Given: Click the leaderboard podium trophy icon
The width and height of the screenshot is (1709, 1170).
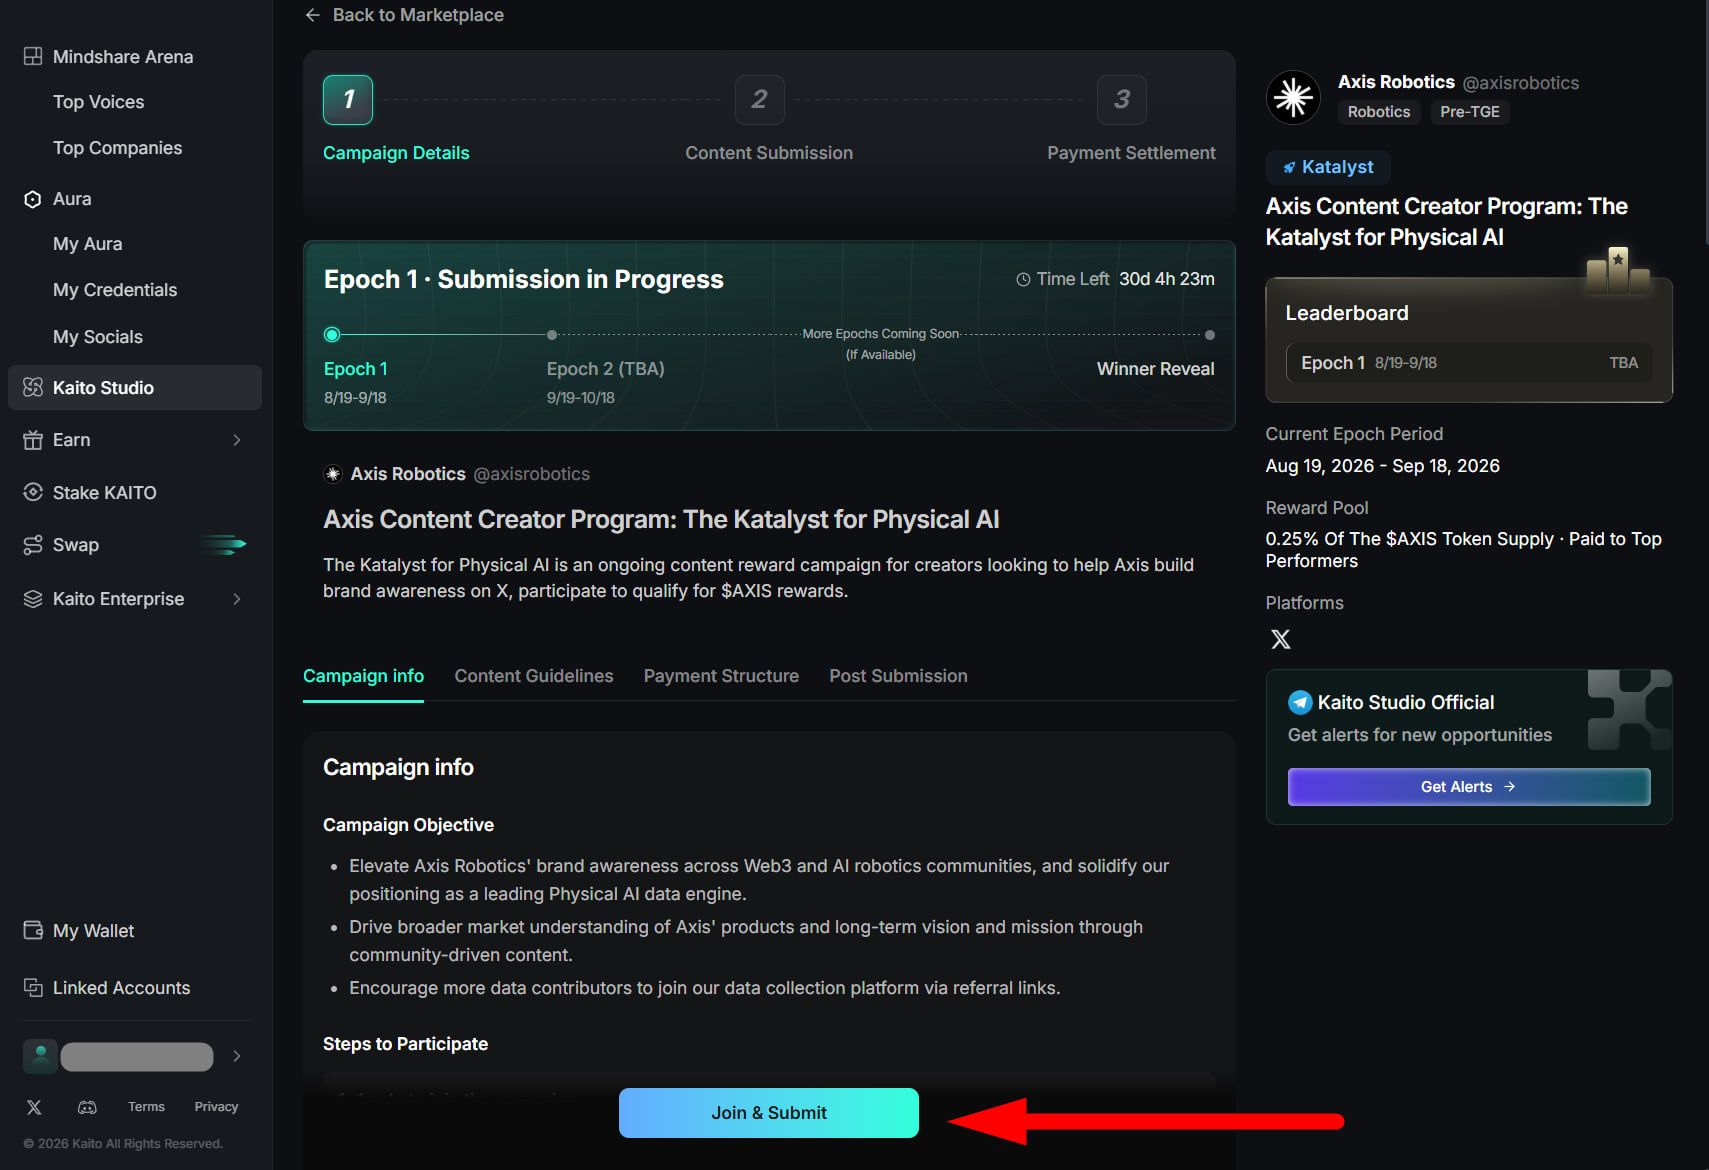Looking at the screenshot, I should (1618, 270).
